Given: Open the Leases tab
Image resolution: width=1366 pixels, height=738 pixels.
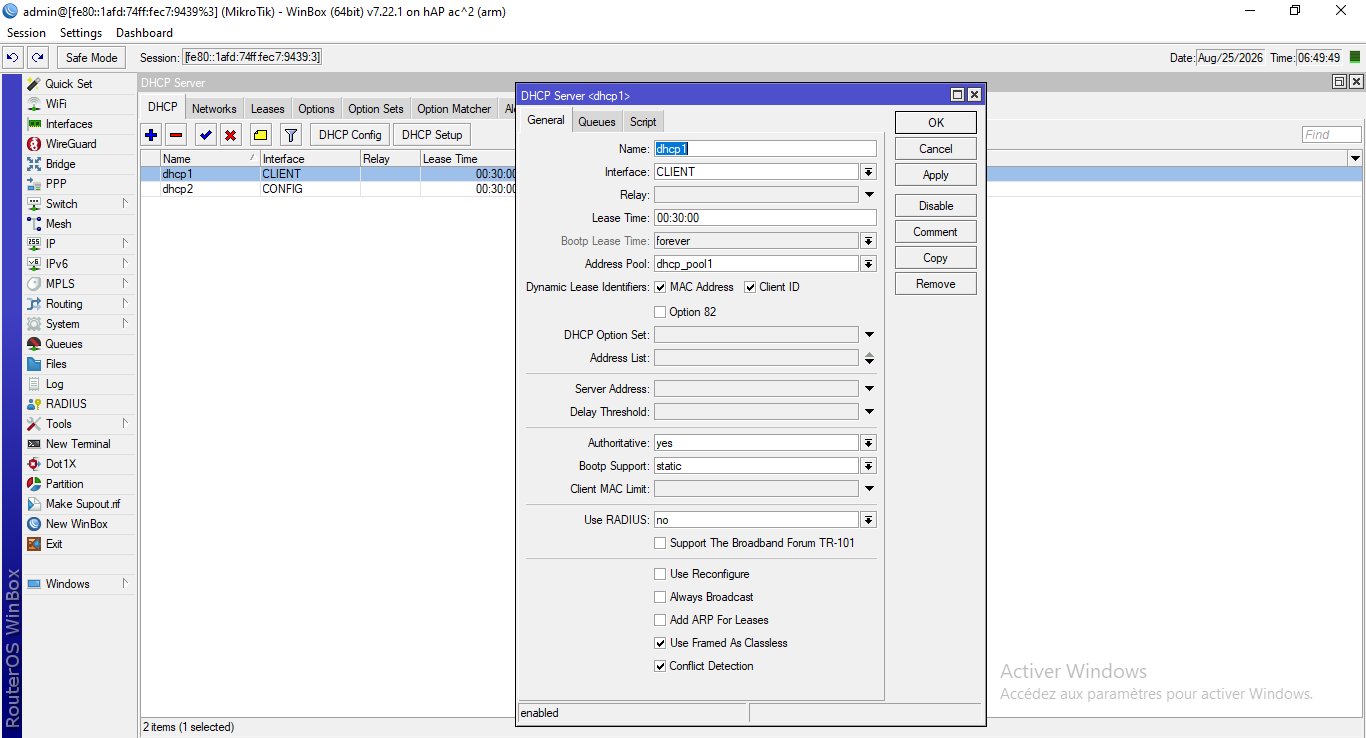Looking at the screenshot, I should coord(267,109).
